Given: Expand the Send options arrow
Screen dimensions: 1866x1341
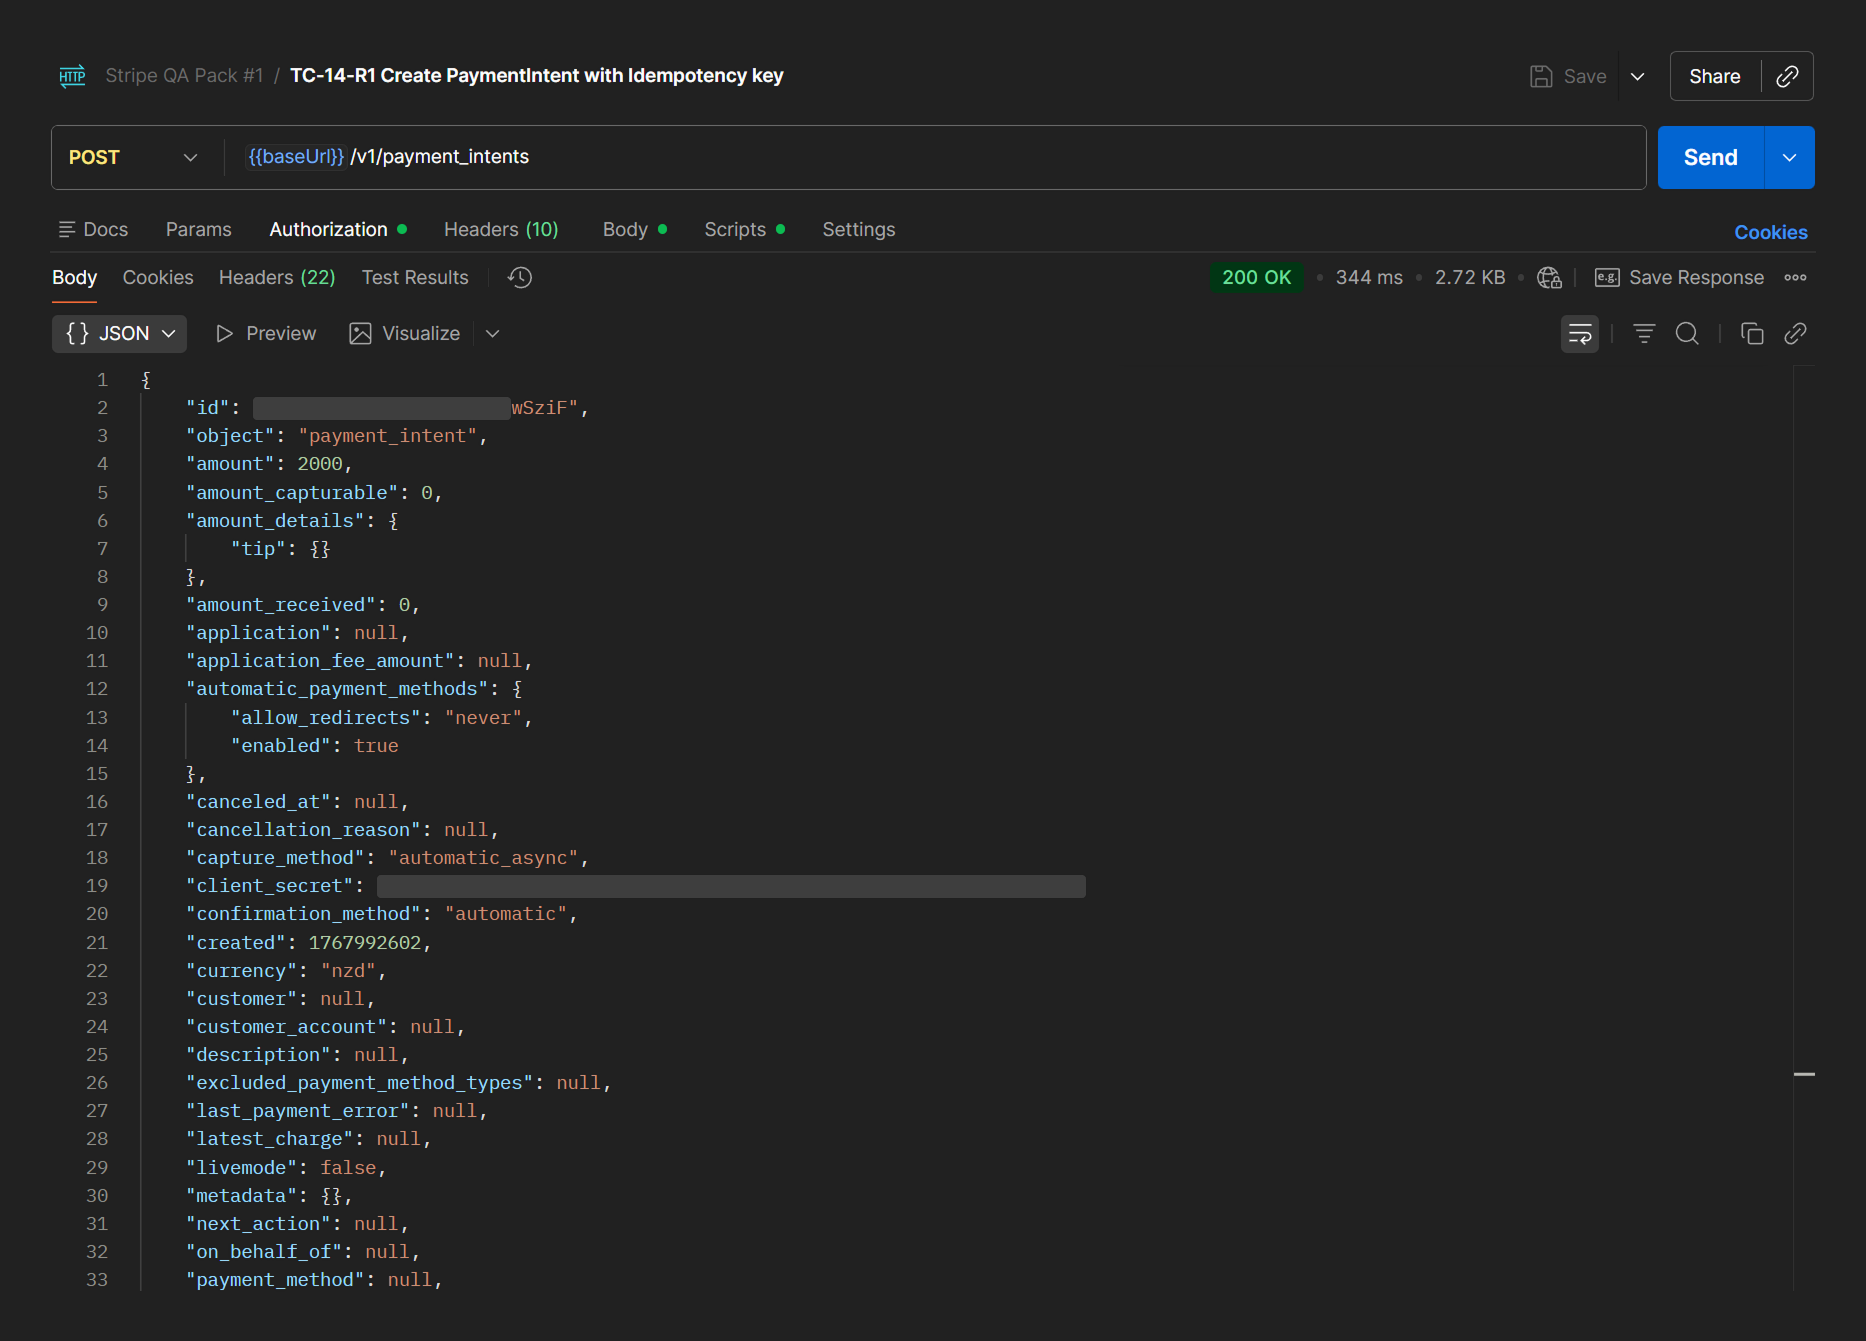Looking at the screenshot, I should click(x=1790, y=157).
